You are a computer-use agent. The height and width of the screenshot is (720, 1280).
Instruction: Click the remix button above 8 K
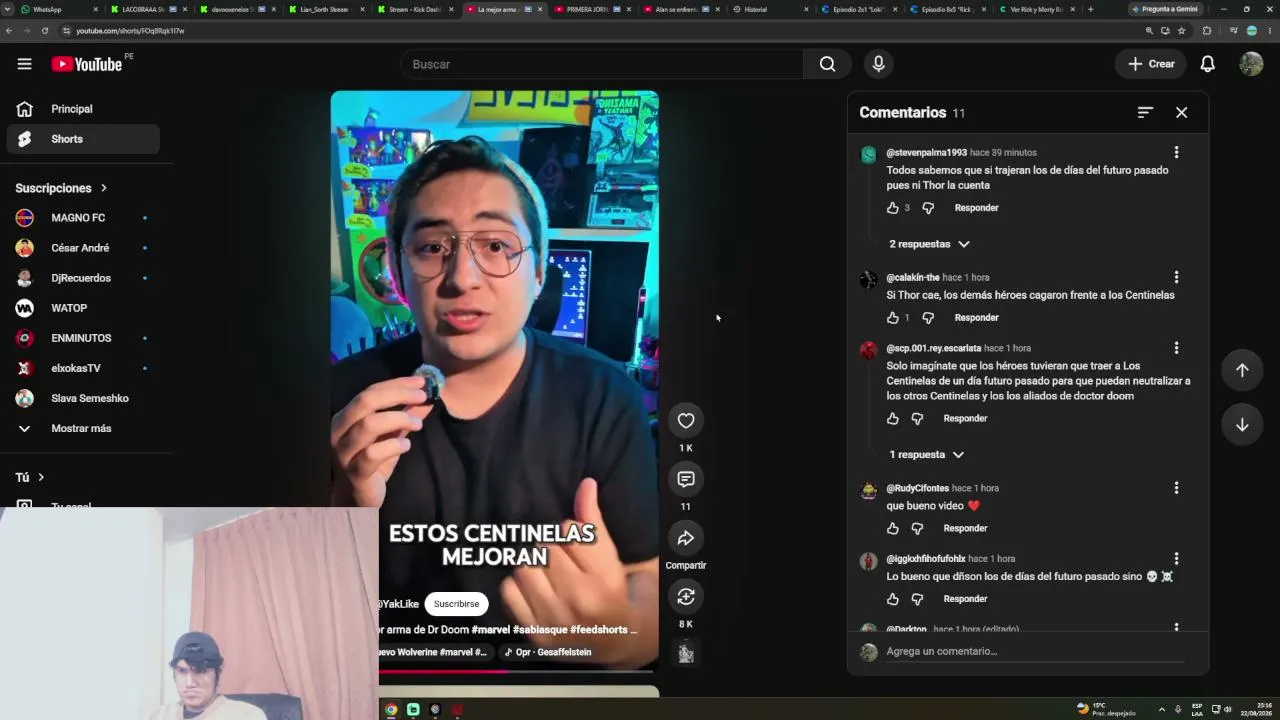685,597
